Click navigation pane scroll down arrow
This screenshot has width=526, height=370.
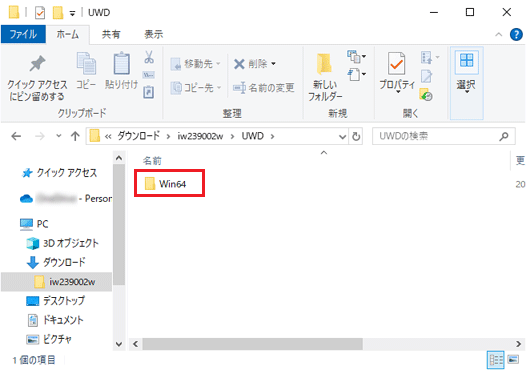pyautogui.click(x=119, y=344)
